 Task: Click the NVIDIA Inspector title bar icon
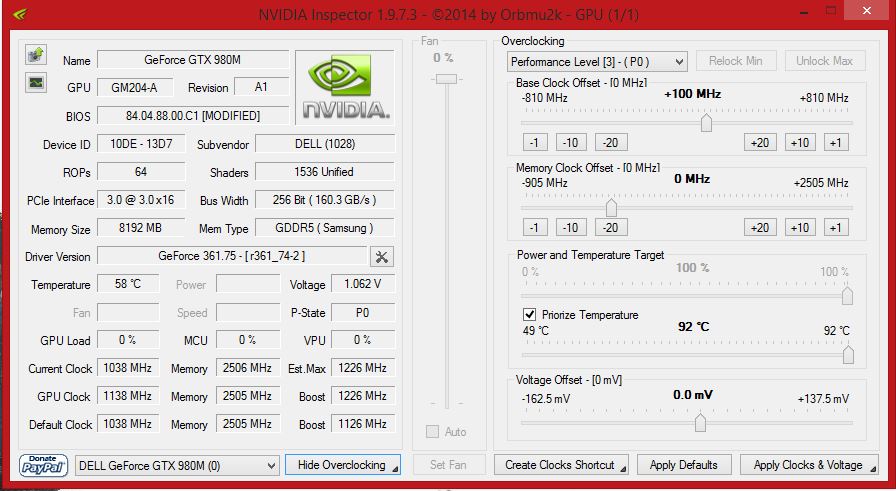(19, 14)
